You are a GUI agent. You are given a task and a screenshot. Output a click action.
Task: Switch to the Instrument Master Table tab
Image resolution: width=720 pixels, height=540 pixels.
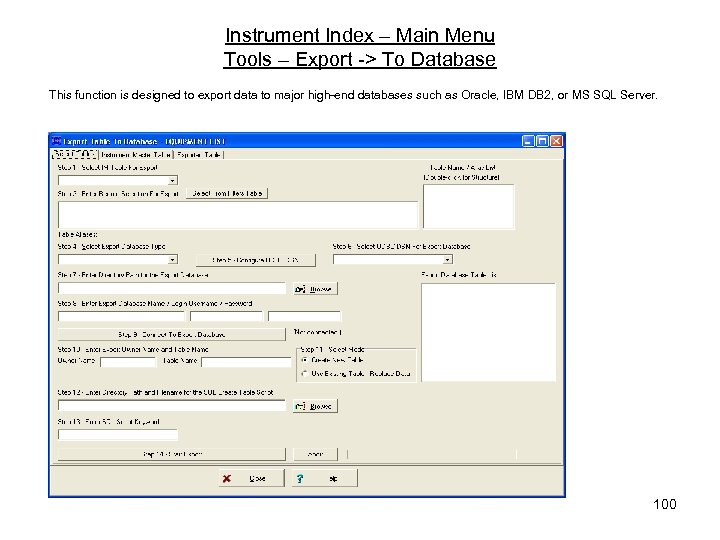136,155
